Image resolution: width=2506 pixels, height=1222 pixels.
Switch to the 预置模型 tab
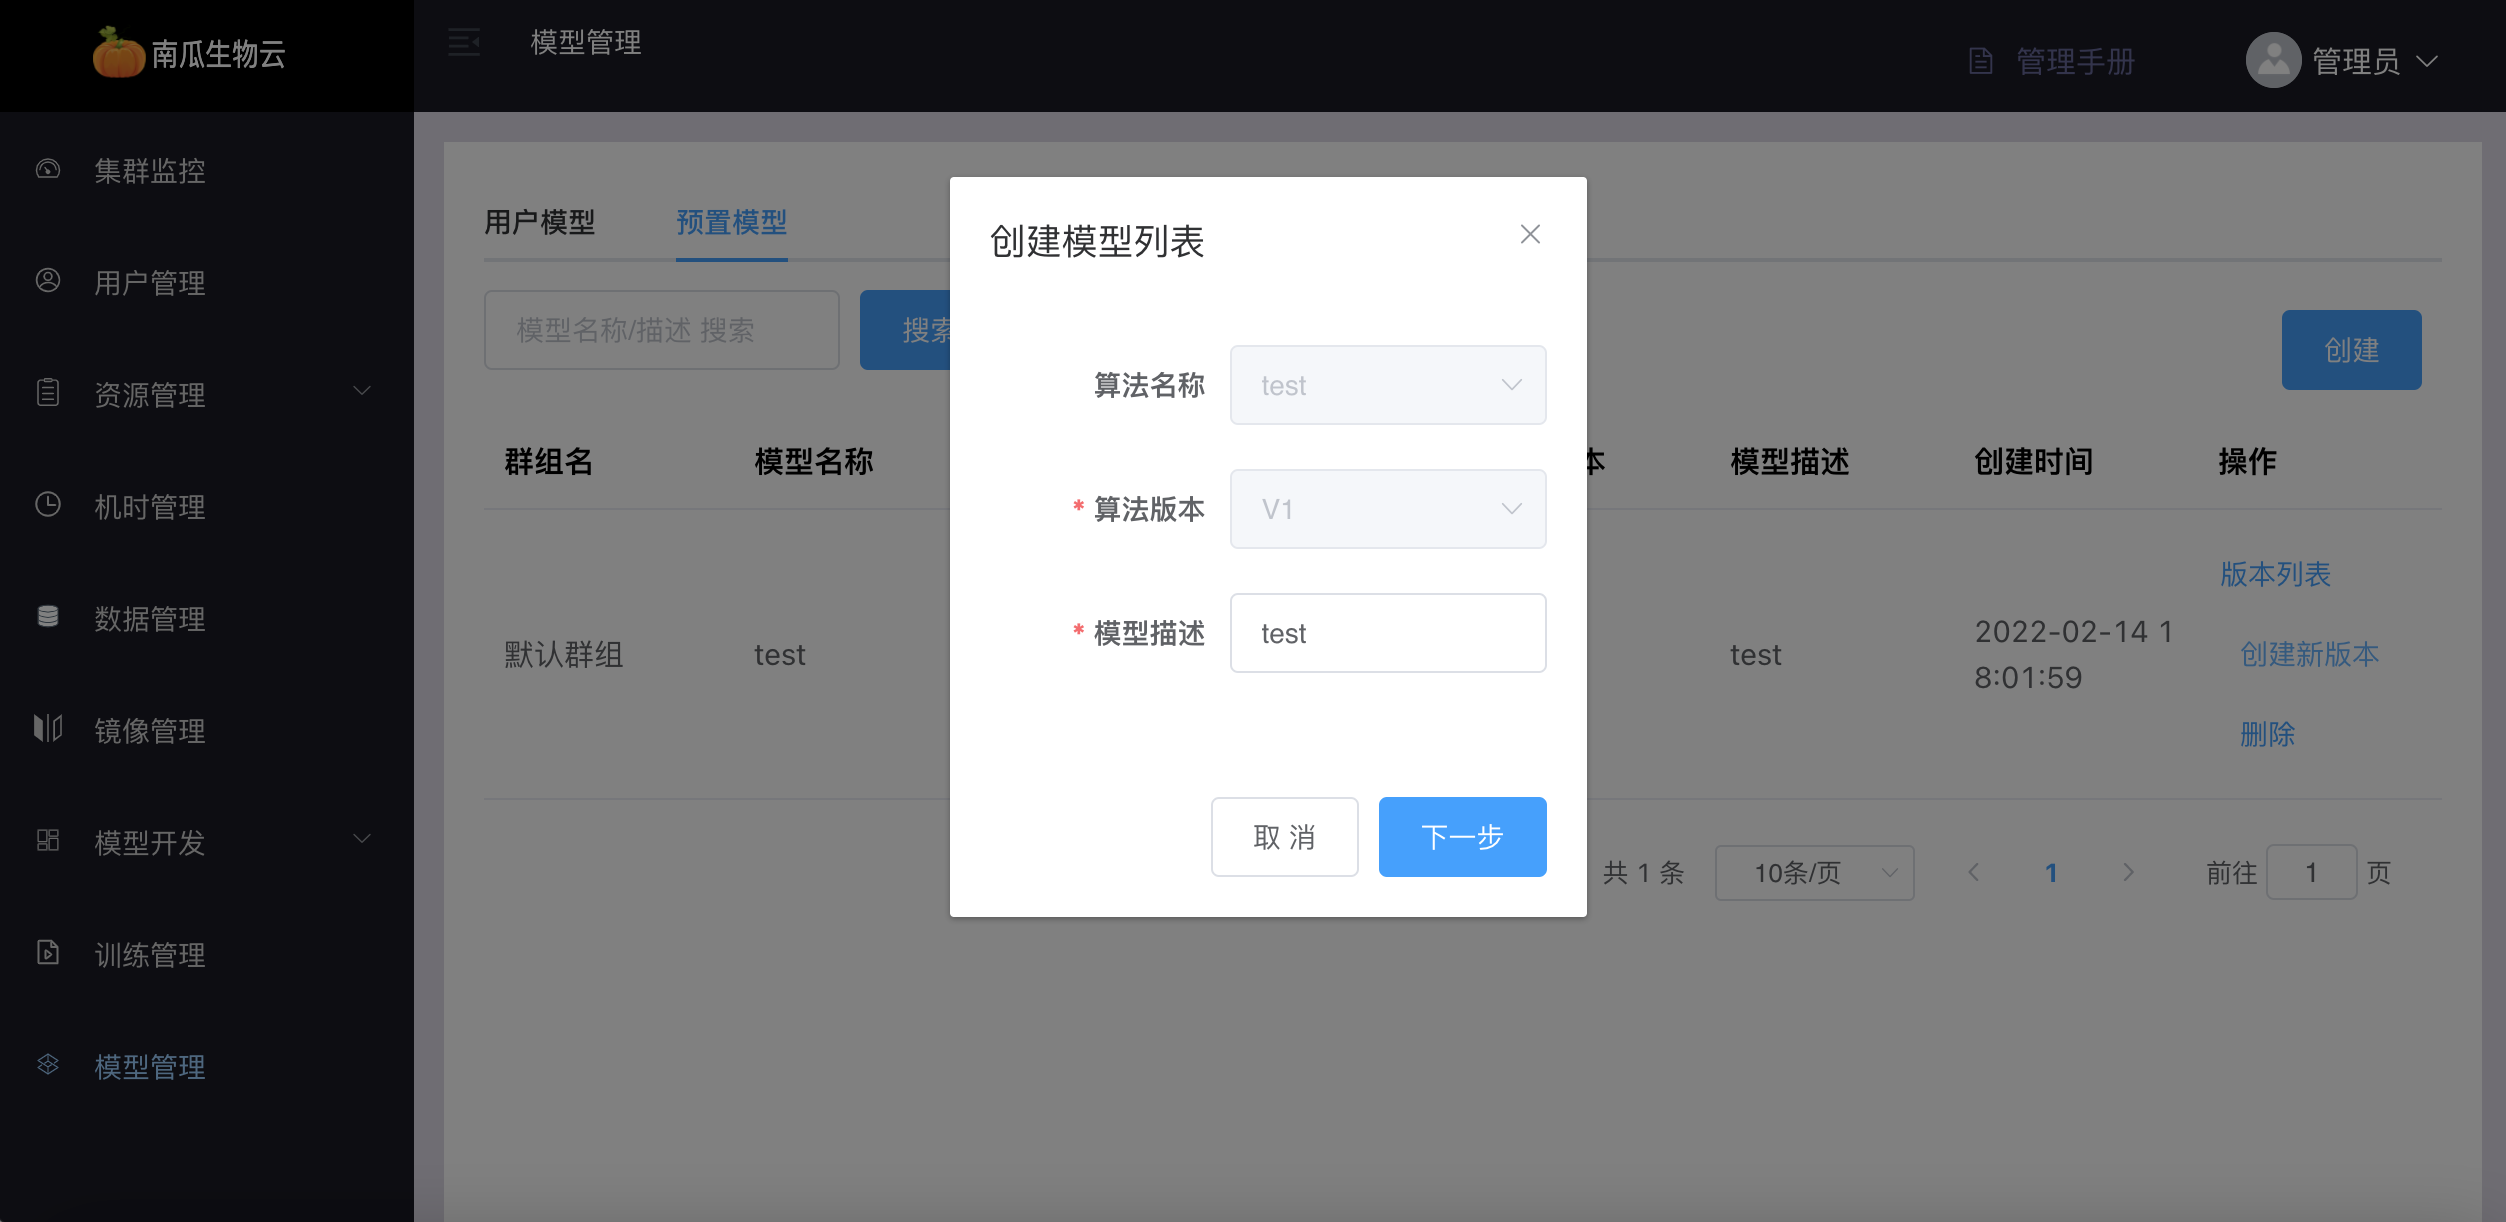click(732, 222)
